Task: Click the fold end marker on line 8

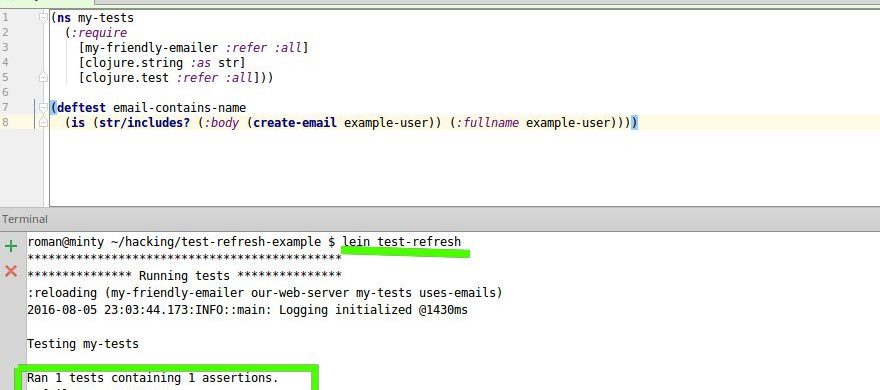Action: [43, 122]
